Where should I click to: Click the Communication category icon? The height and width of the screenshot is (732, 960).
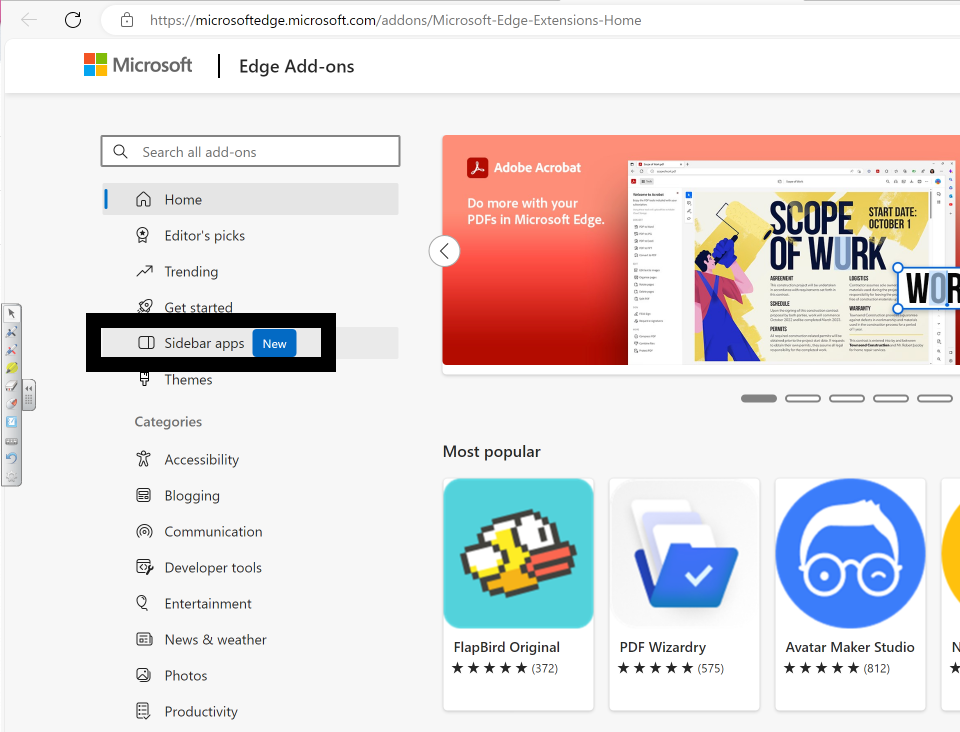144,531
